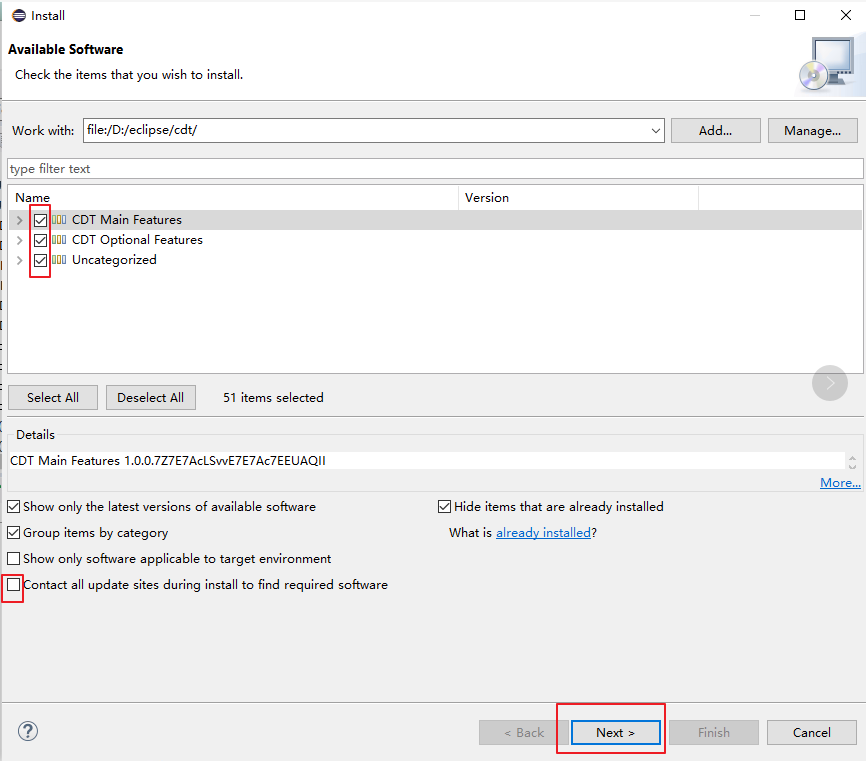This screenshot has width=866, height=761.
Task: Click the gray circular arrow icon
Action: click(829, 383)
